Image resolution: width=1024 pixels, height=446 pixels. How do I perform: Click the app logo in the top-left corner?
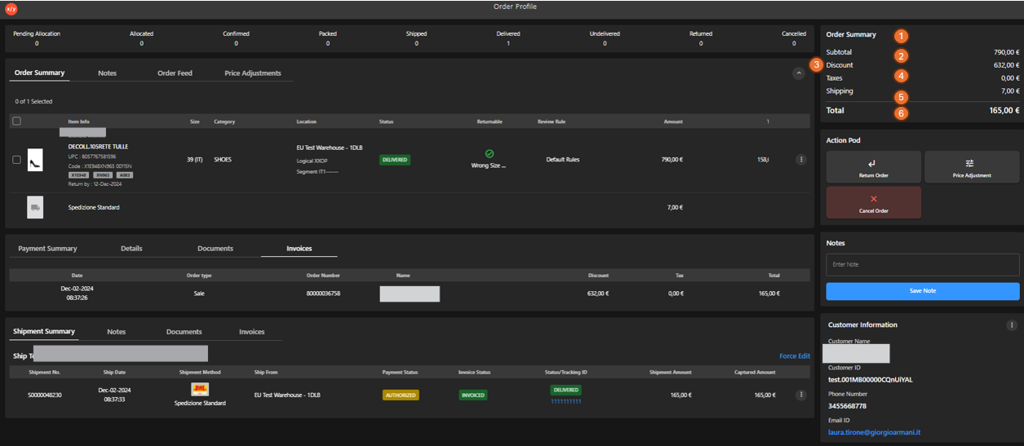coord(11,9)
